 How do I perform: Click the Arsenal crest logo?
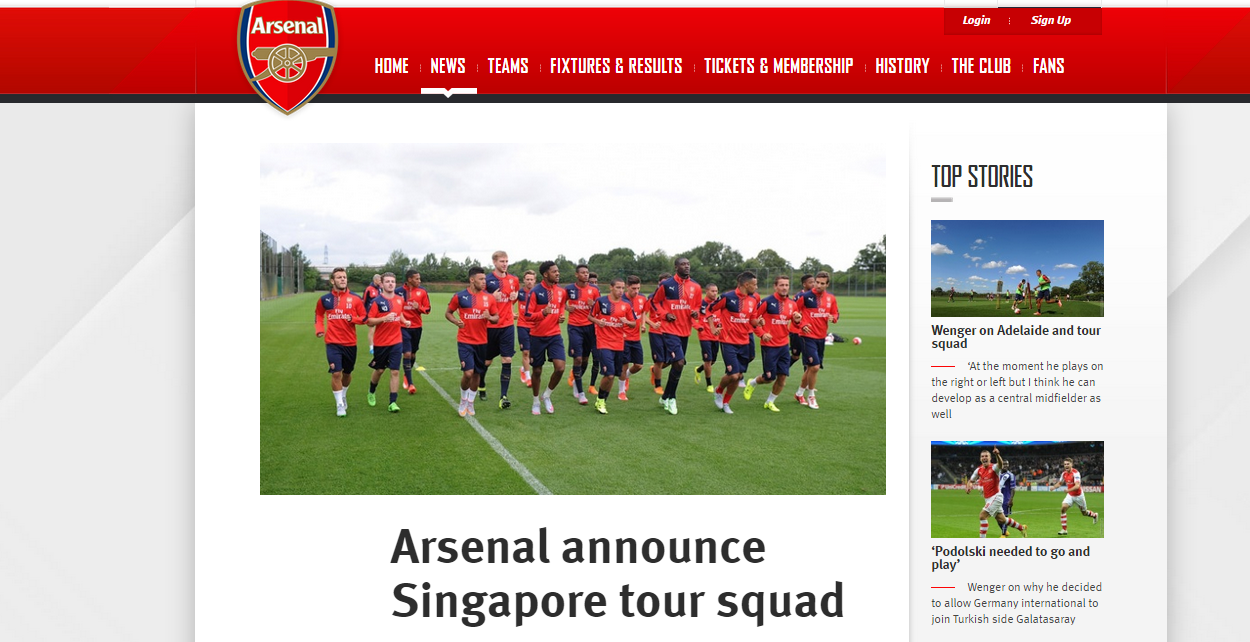(287, 56)
